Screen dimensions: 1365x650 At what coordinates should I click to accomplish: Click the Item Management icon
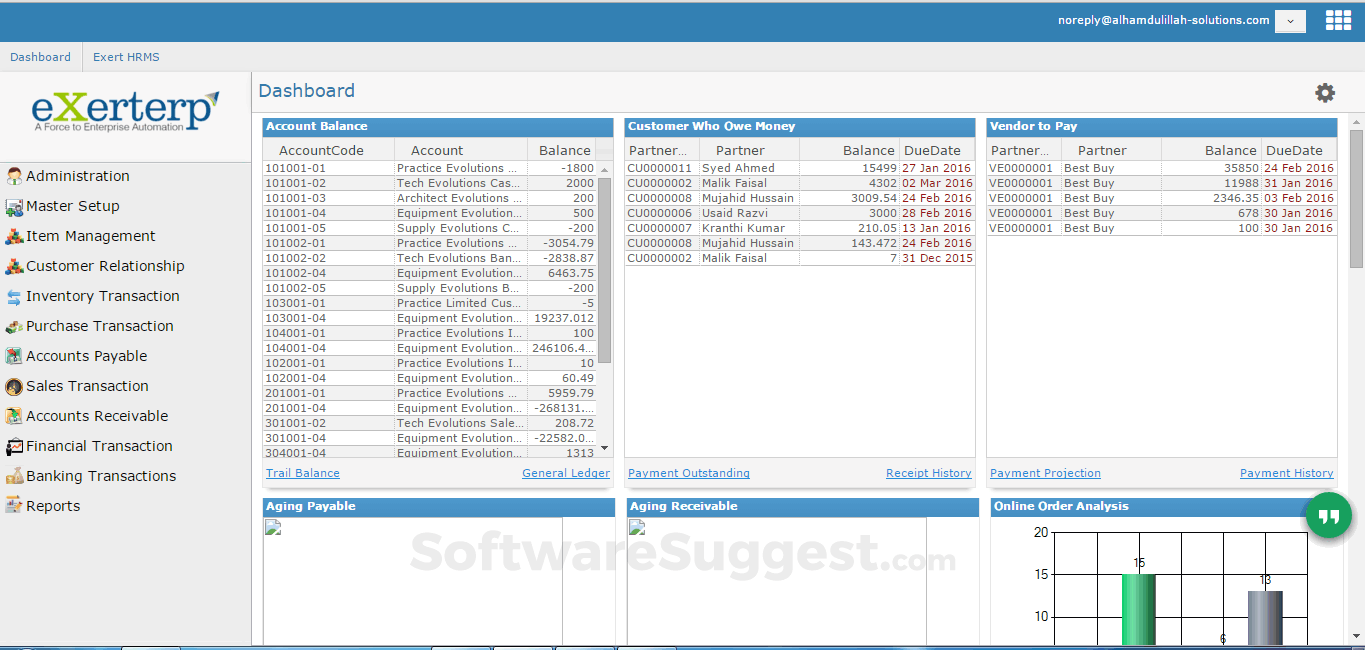[14, 236]
